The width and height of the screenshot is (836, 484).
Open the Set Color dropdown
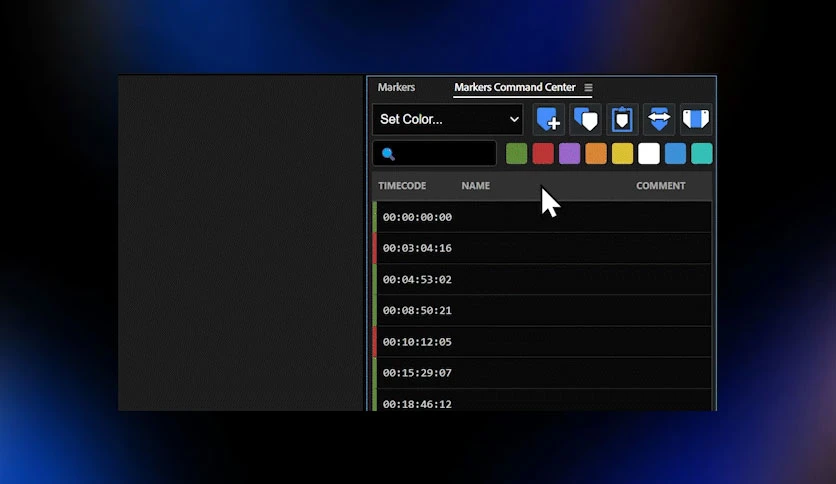pyautogui.click(x=448, y=119)
